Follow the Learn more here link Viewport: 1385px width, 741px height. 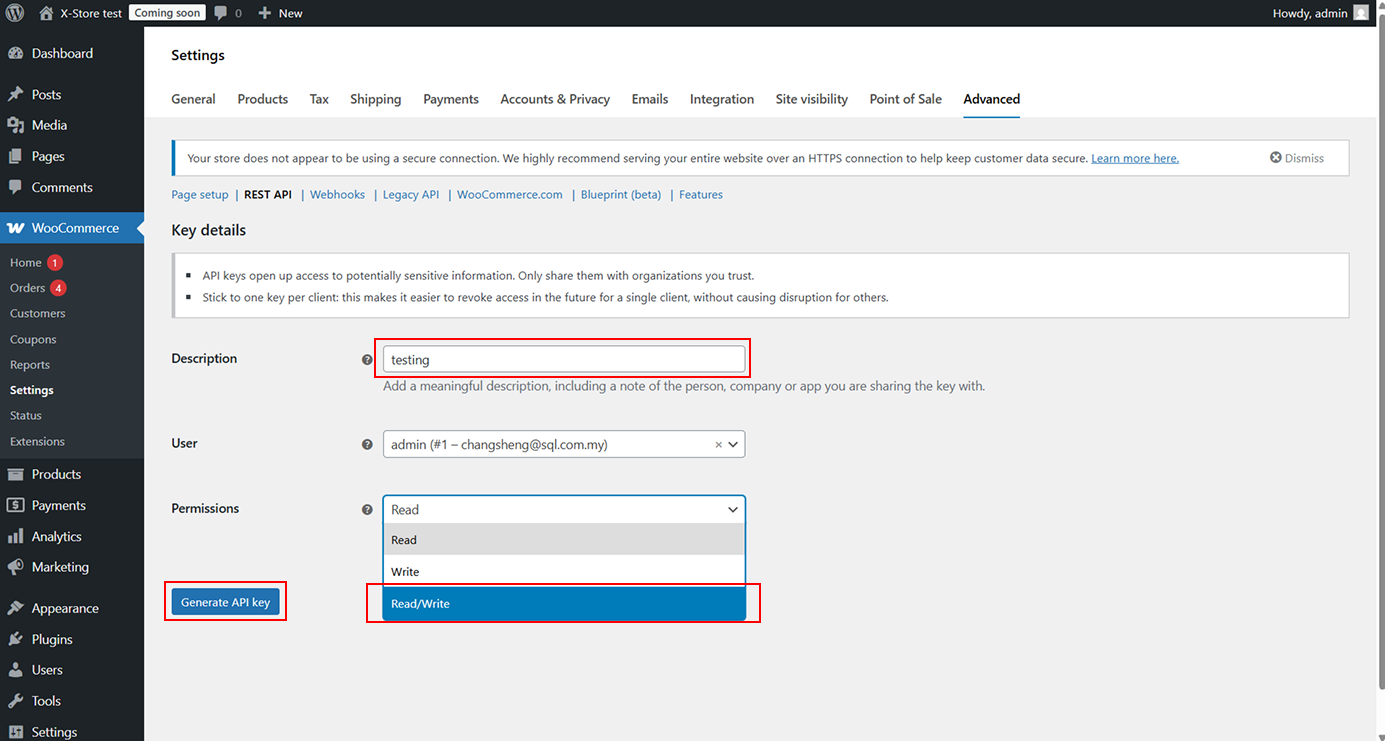[1134, 158]
